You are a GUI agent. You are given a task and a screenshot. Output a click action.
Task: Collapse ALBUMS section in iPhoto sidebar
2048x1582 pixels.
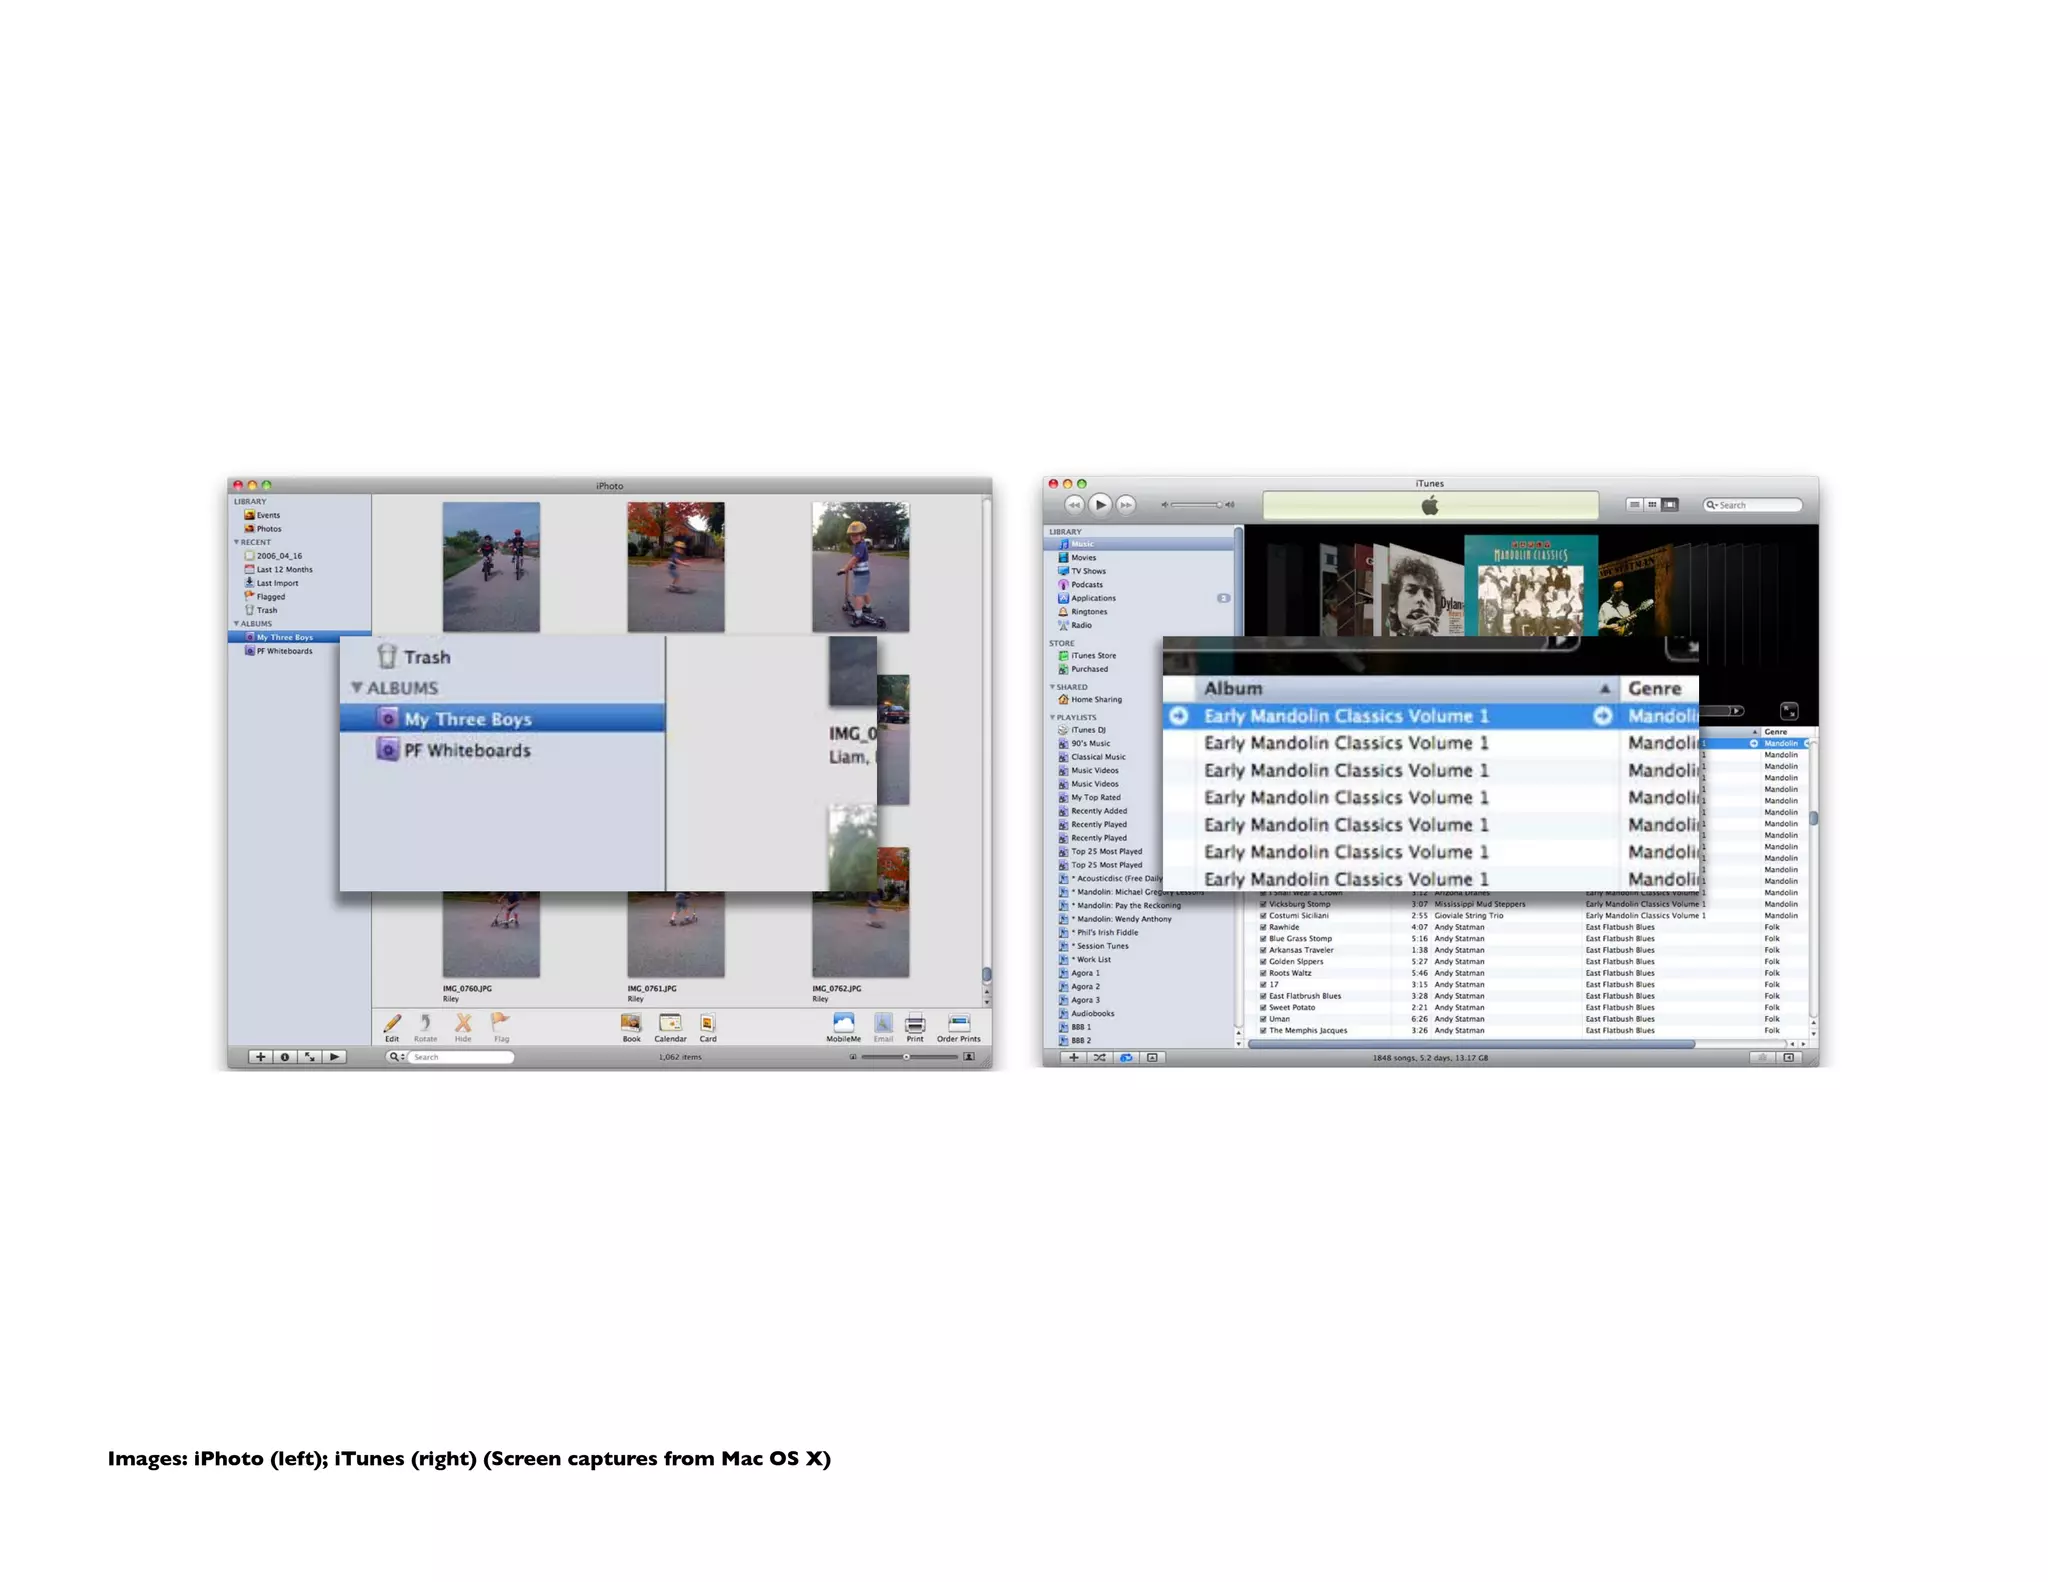(x=236, y=623)
